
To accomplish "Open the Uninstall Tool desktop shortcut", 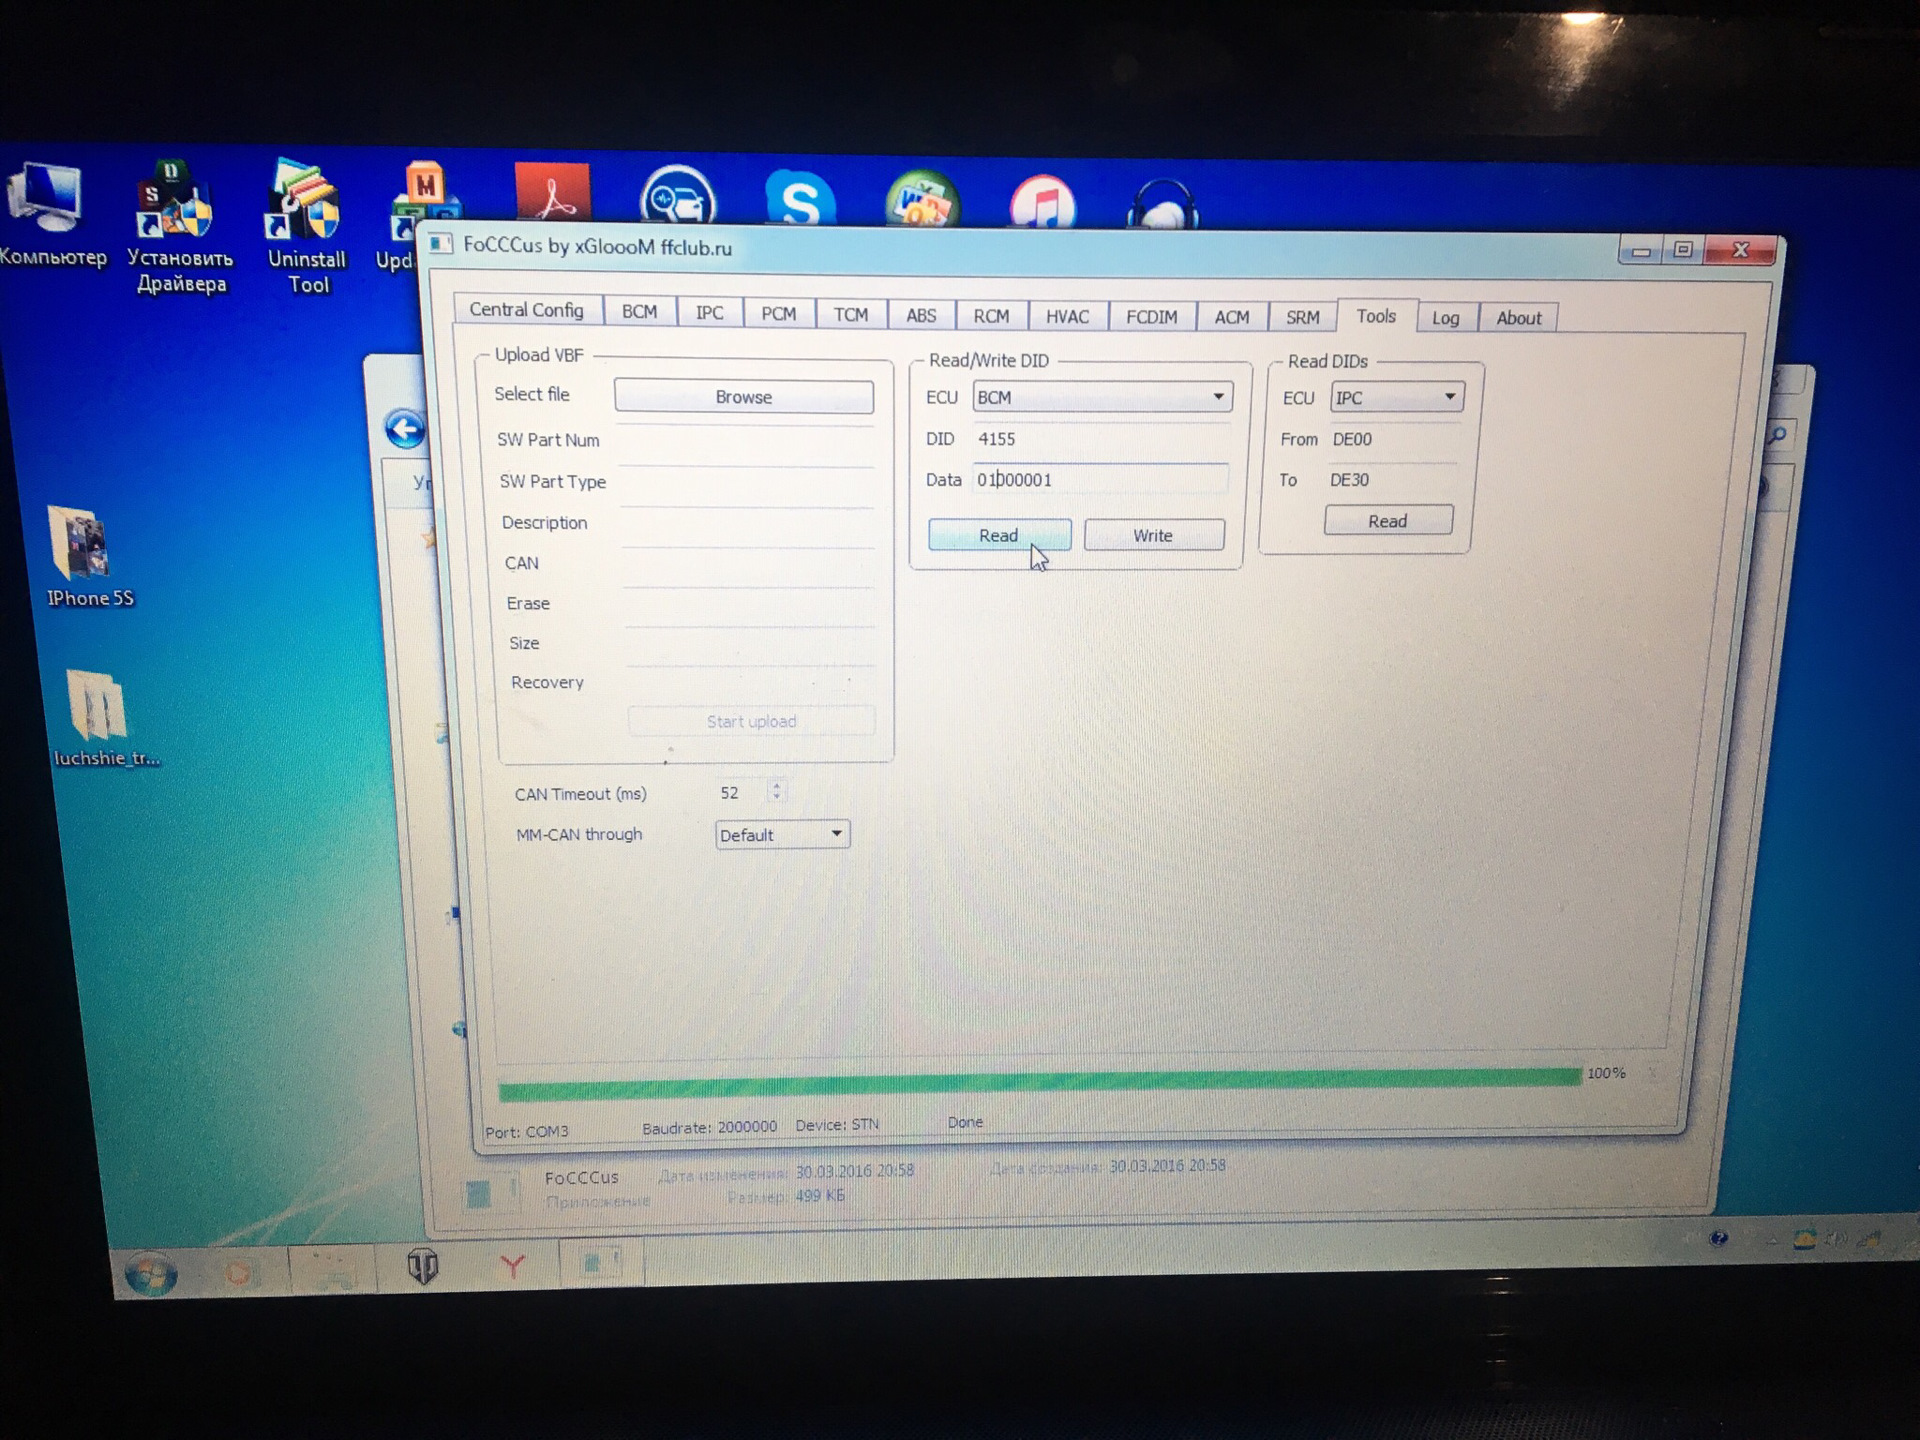I will coord(306,228).
